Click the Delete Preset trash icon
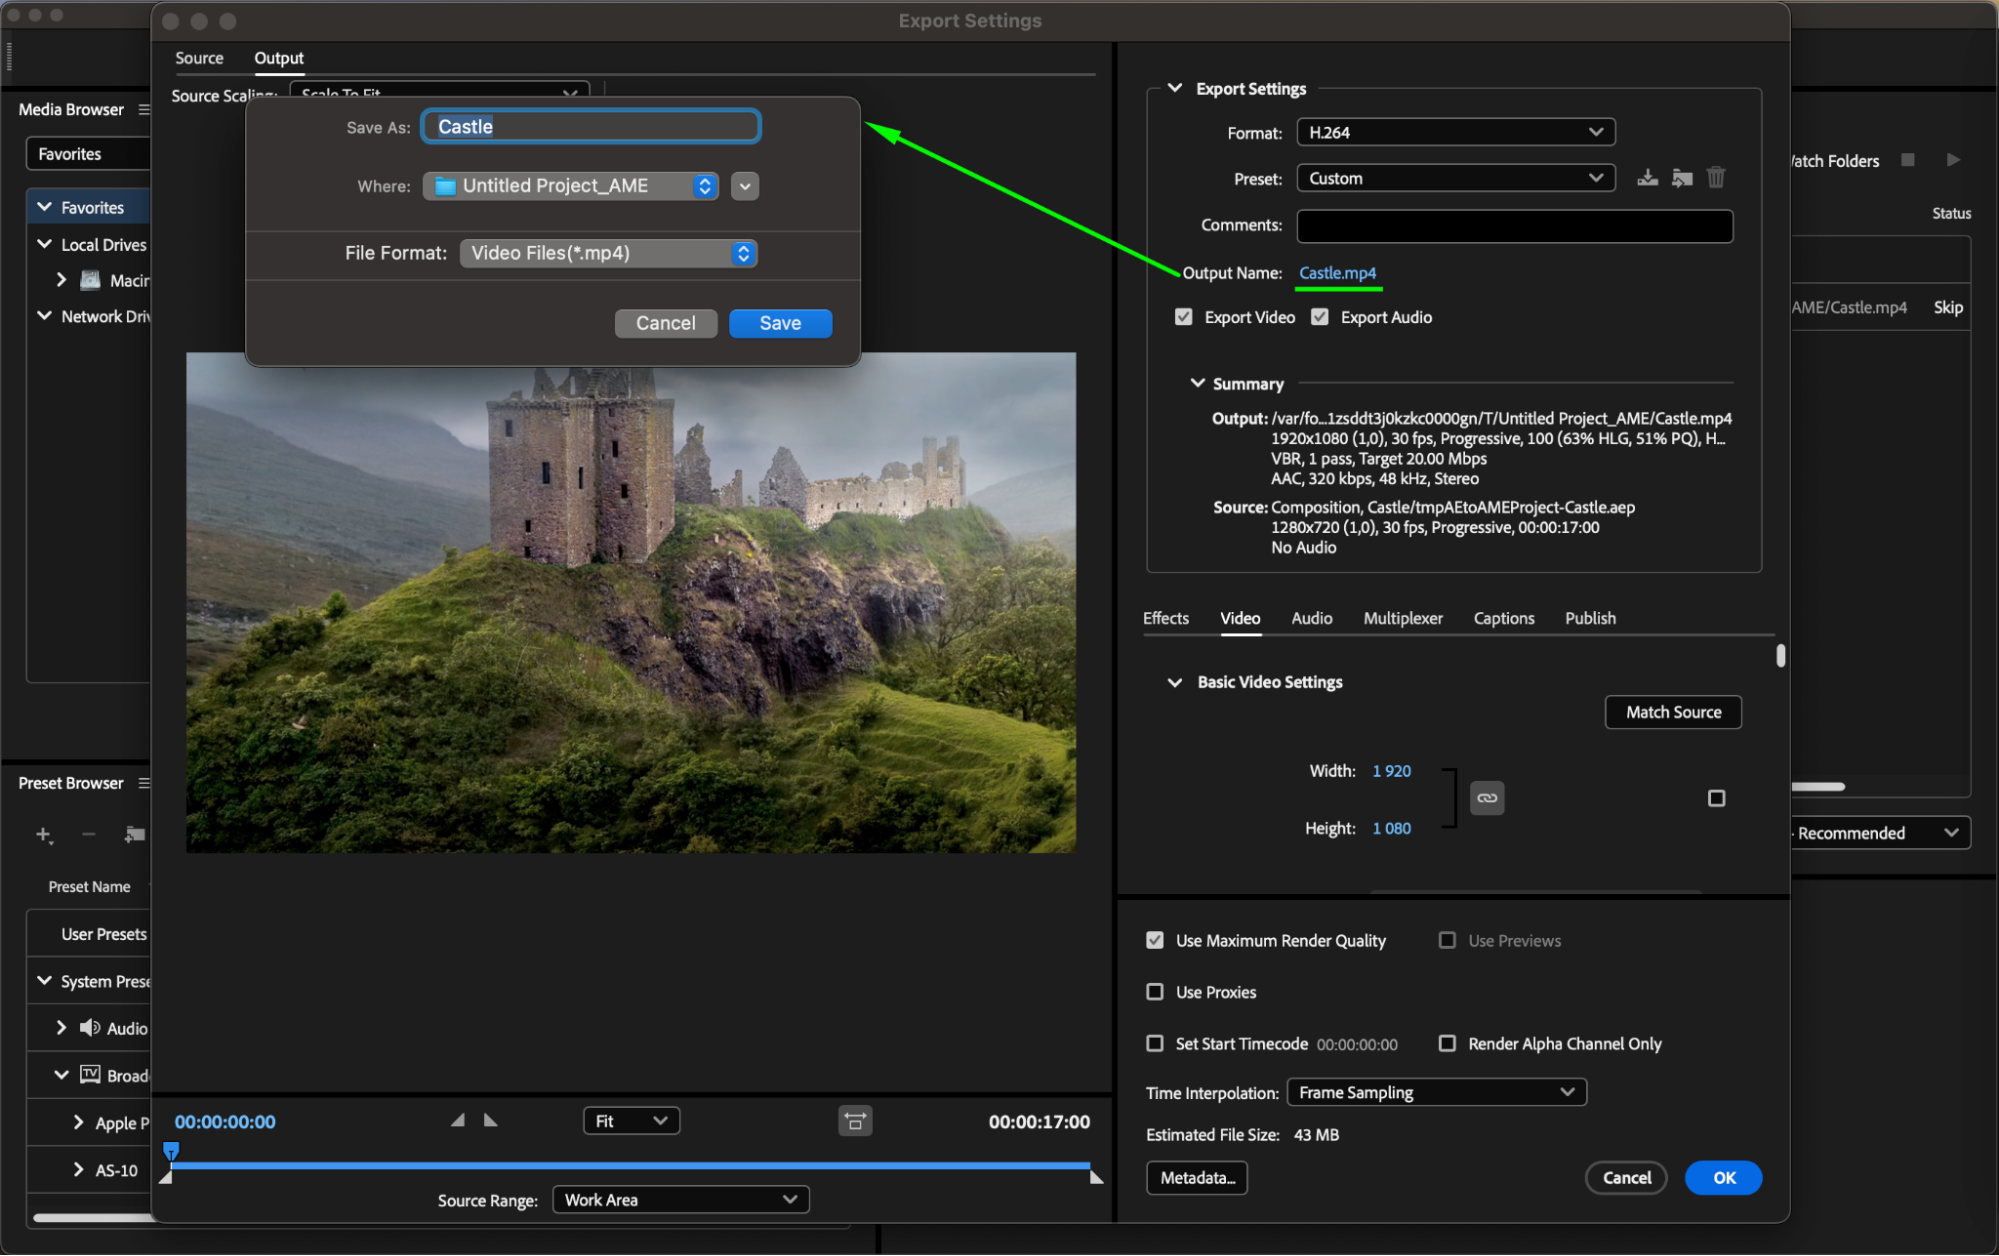 (x=1716, y=178)
